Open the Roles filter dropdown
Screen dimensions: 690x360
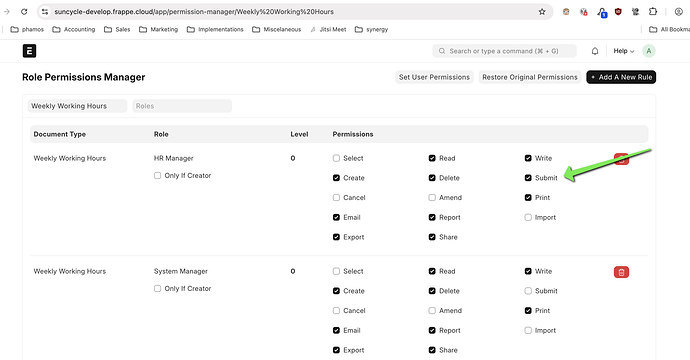point(182,106)
